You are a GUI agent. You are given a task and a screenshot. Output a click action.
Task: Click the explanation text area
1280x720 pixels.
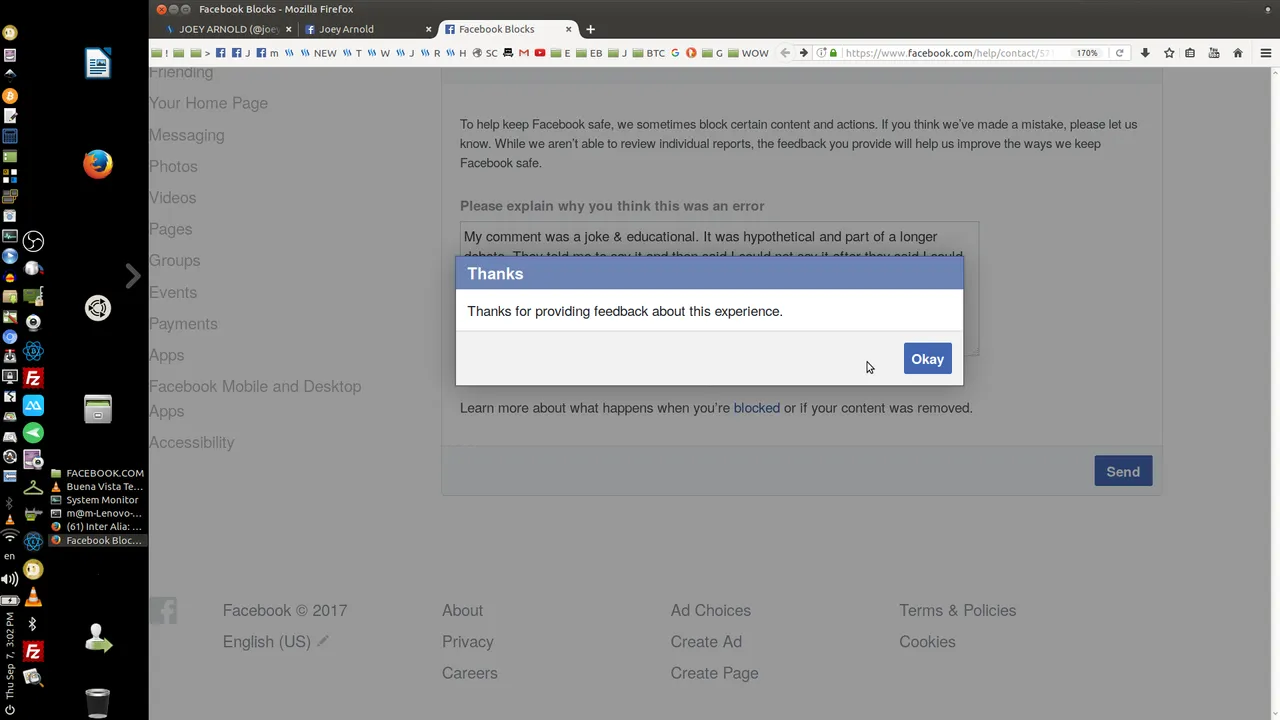(x=719, y=288)
